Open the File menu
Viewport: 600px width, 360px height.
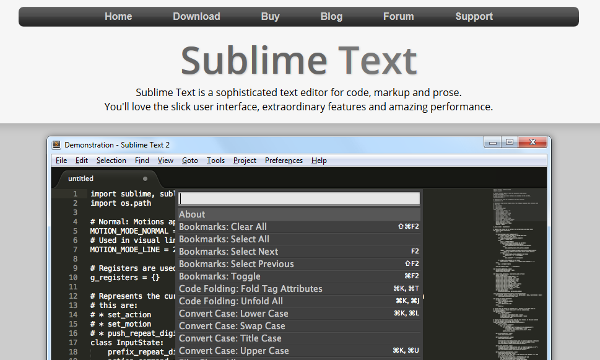point(61,160)
